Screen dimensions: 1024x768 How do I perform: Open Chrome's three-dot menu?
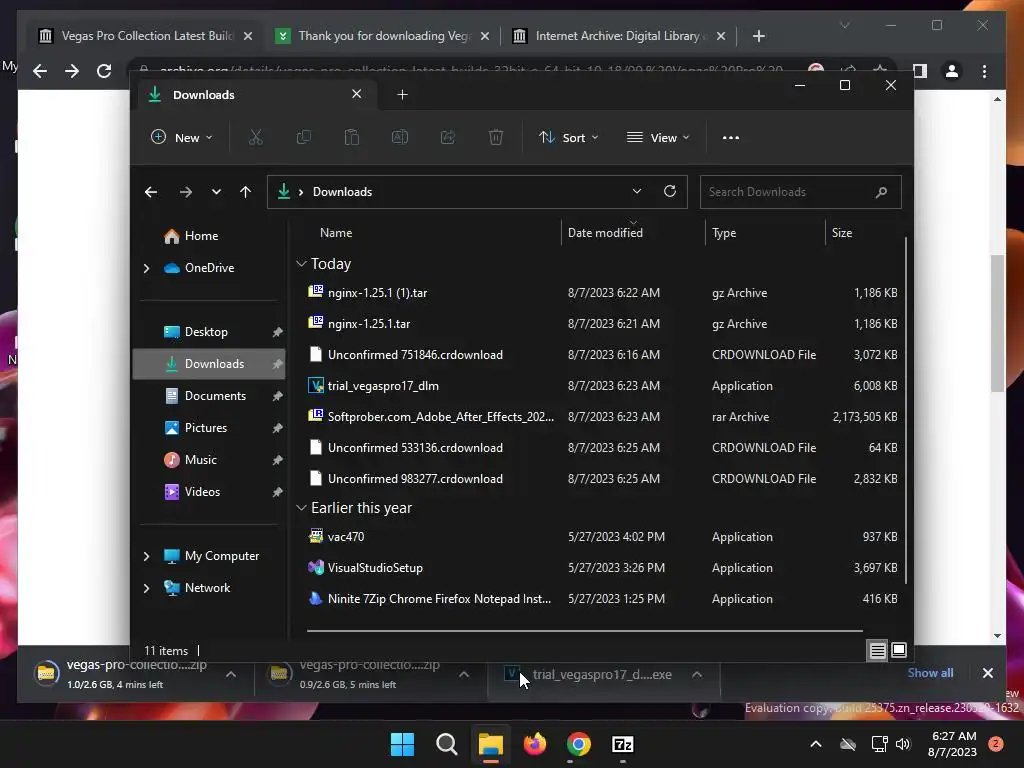984,71
